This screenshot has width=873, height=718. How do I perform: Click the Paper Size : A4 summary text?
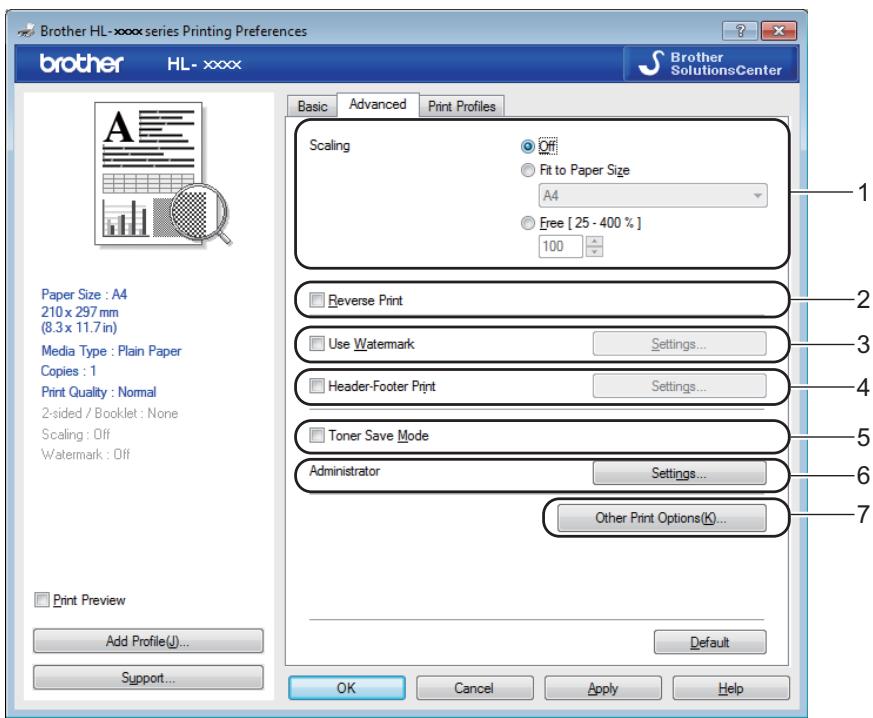point(84,294)
